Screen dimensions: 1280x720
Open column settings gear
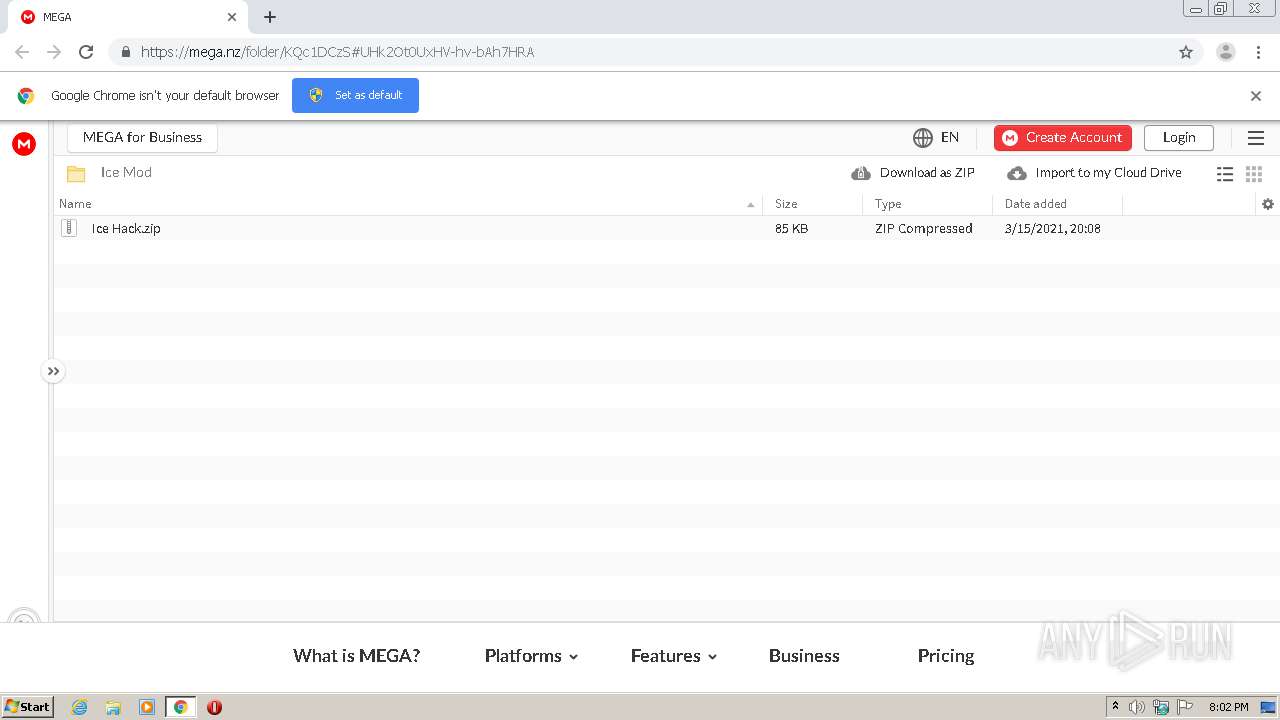pos(1268,204)
